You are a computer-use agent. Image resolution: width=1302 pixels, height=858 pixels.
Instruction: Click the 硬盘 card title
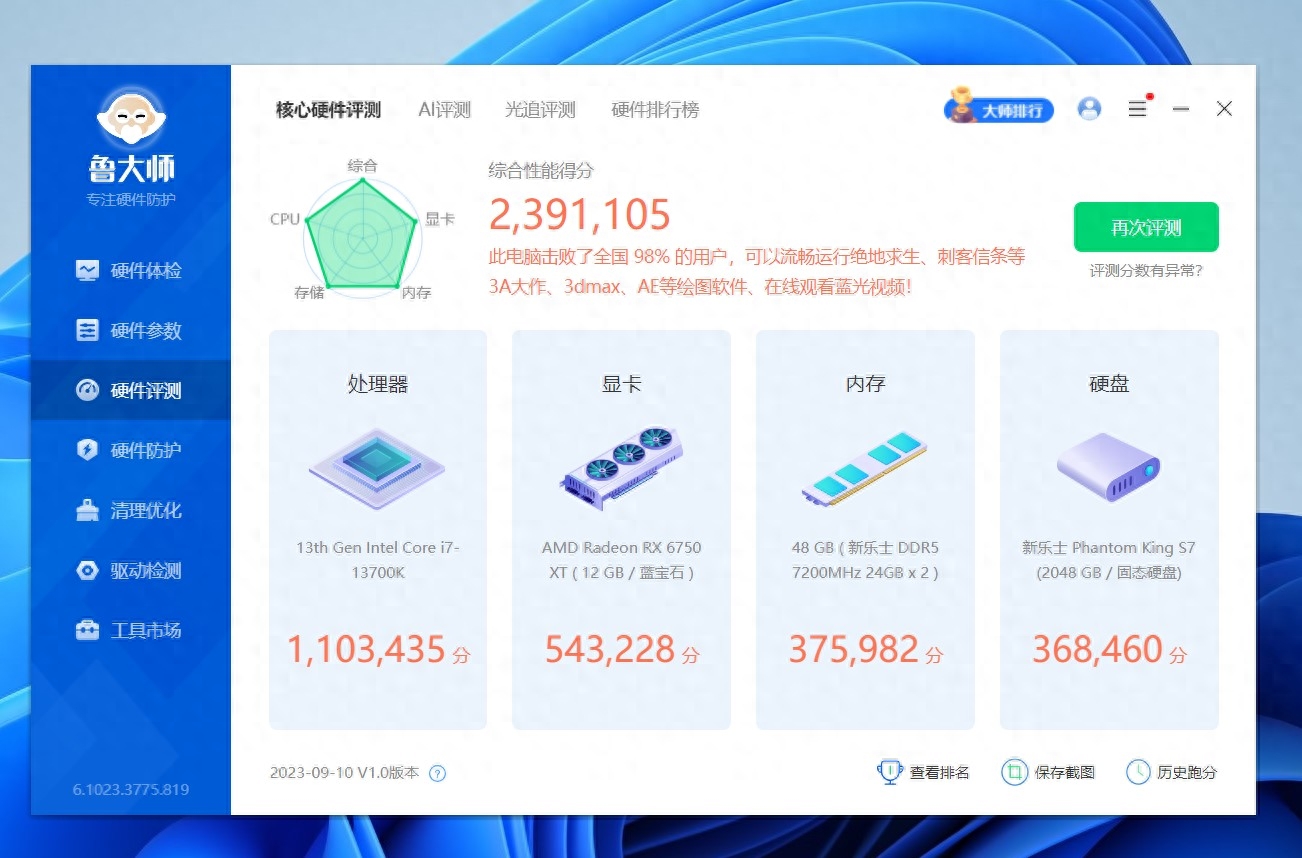(1109, 383)
